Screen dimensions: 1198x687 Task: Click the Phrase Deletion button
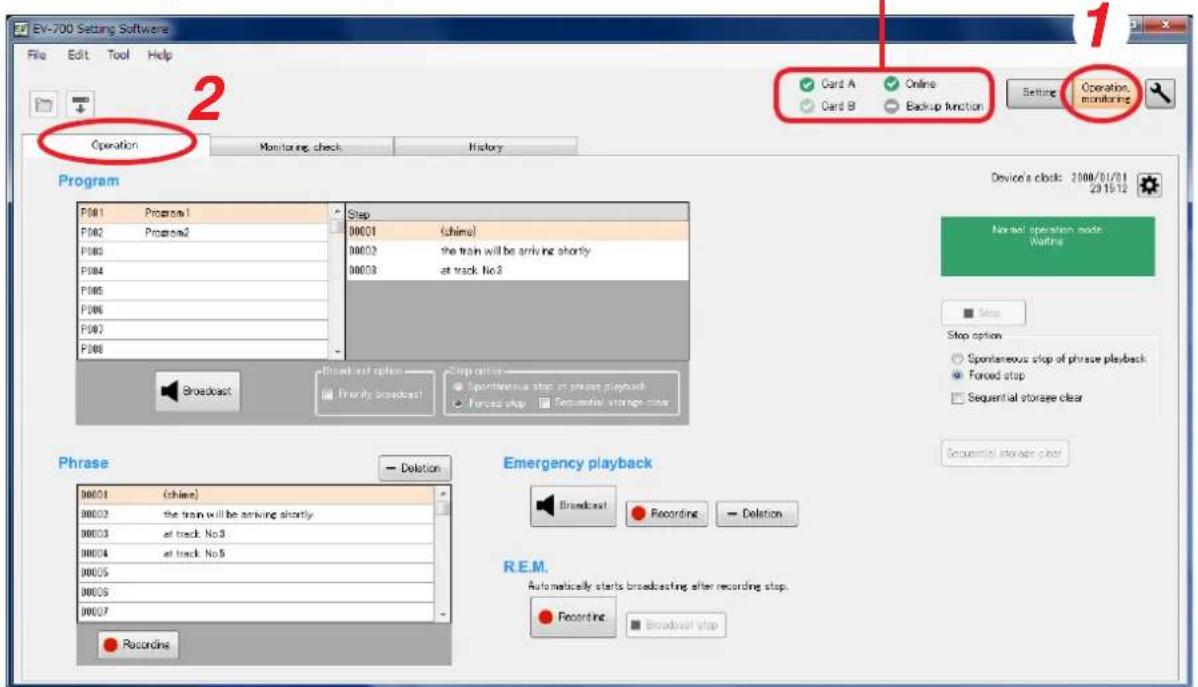(x=414, y=468)
